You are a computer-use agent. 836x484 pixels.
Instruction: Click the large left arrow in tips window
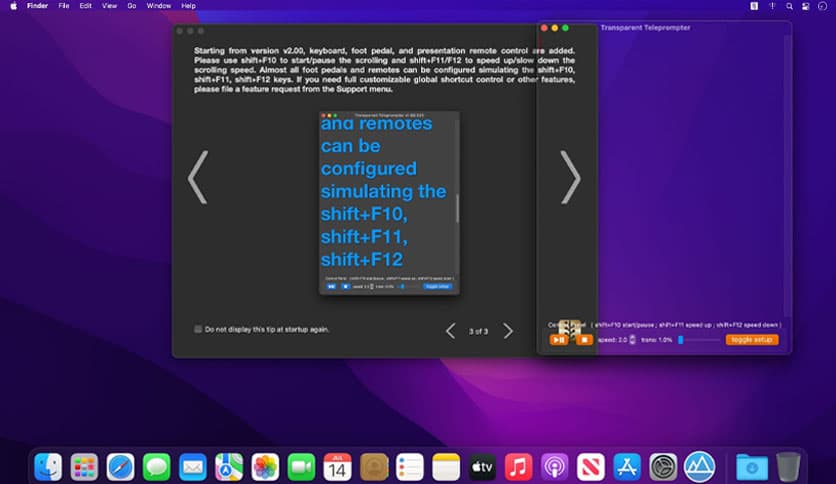pyautogui.click(x=198, y=178)
